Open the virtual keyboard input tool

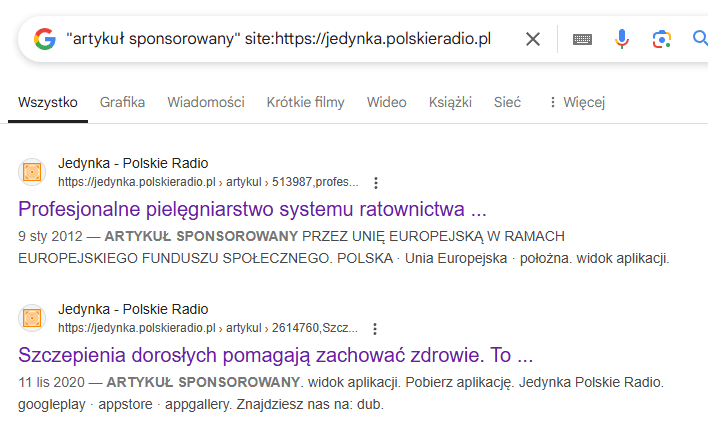[582, 39]
